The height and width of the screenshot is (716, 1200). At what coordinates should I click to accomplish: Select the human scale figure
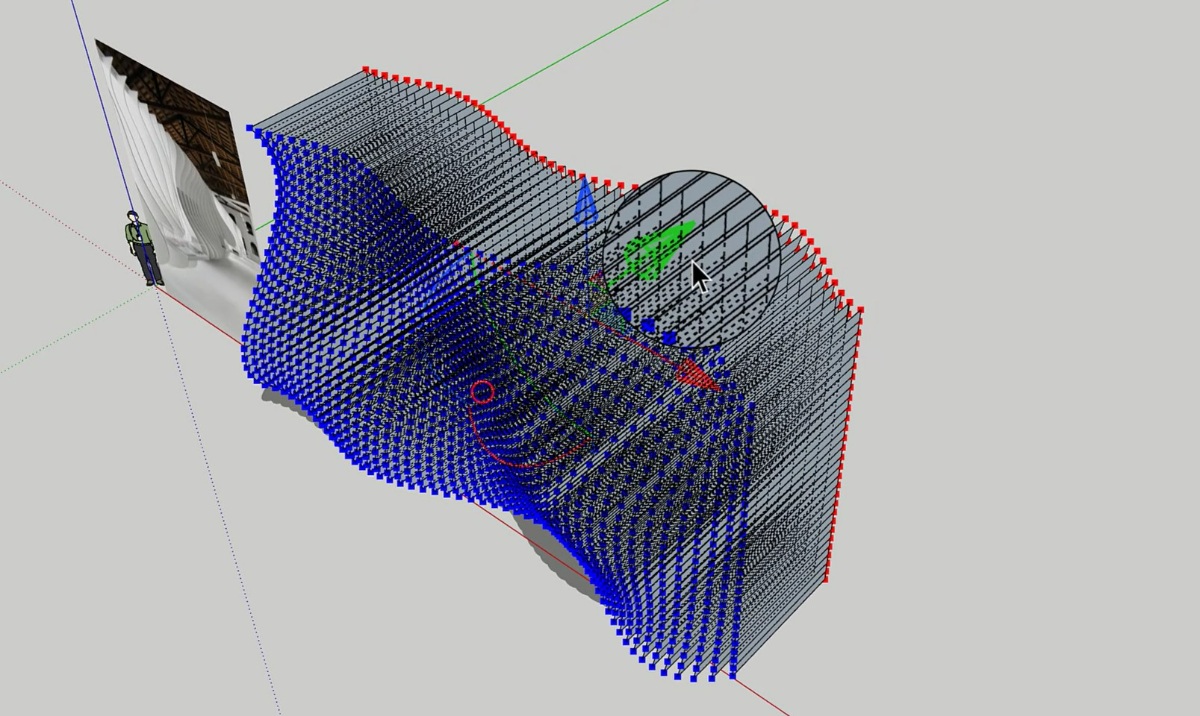pos(143,248)
